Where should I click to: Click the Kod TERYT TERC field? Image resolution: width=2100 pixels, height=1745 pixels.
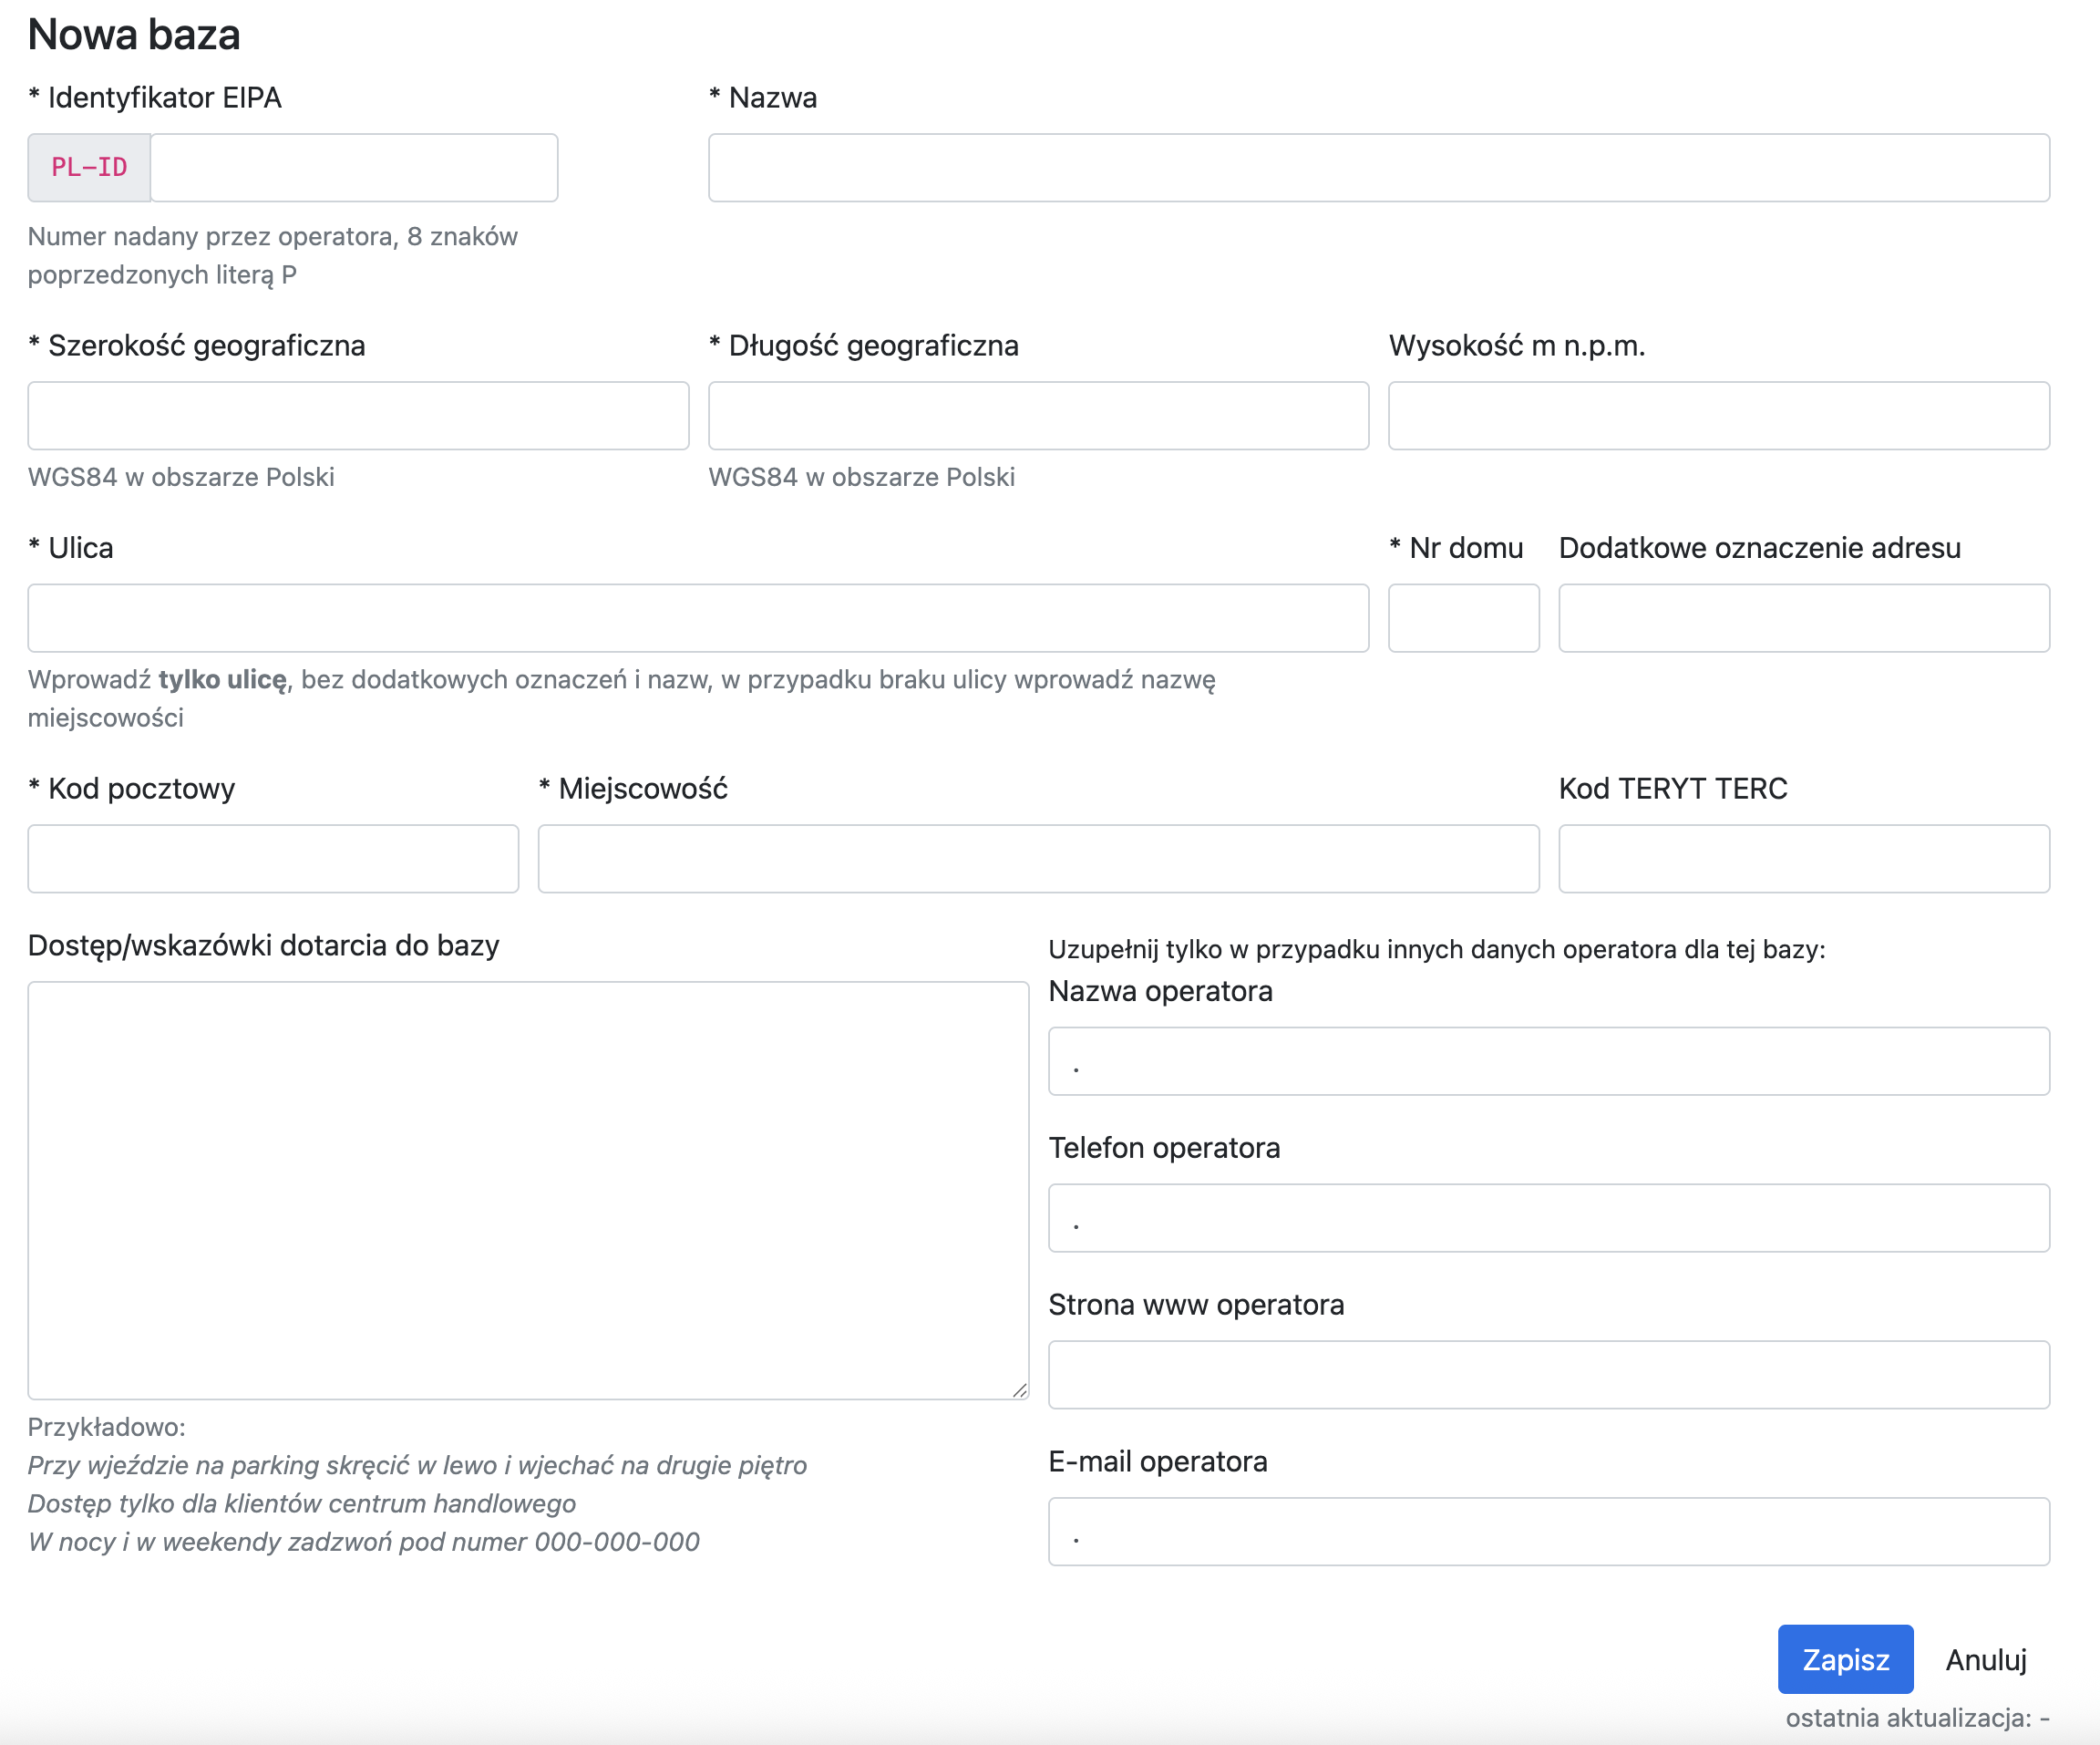[1803, 858]
